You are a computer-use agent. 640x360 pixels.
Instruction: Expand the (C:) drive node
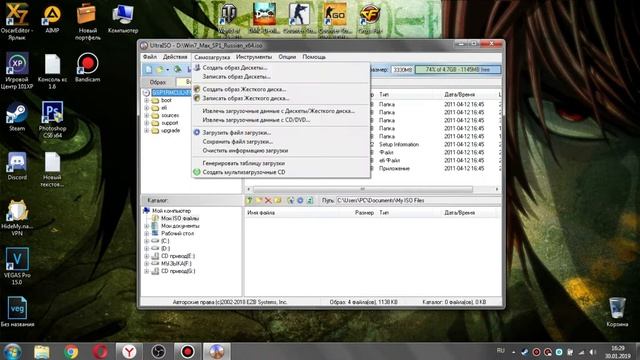tap(147, 241)
